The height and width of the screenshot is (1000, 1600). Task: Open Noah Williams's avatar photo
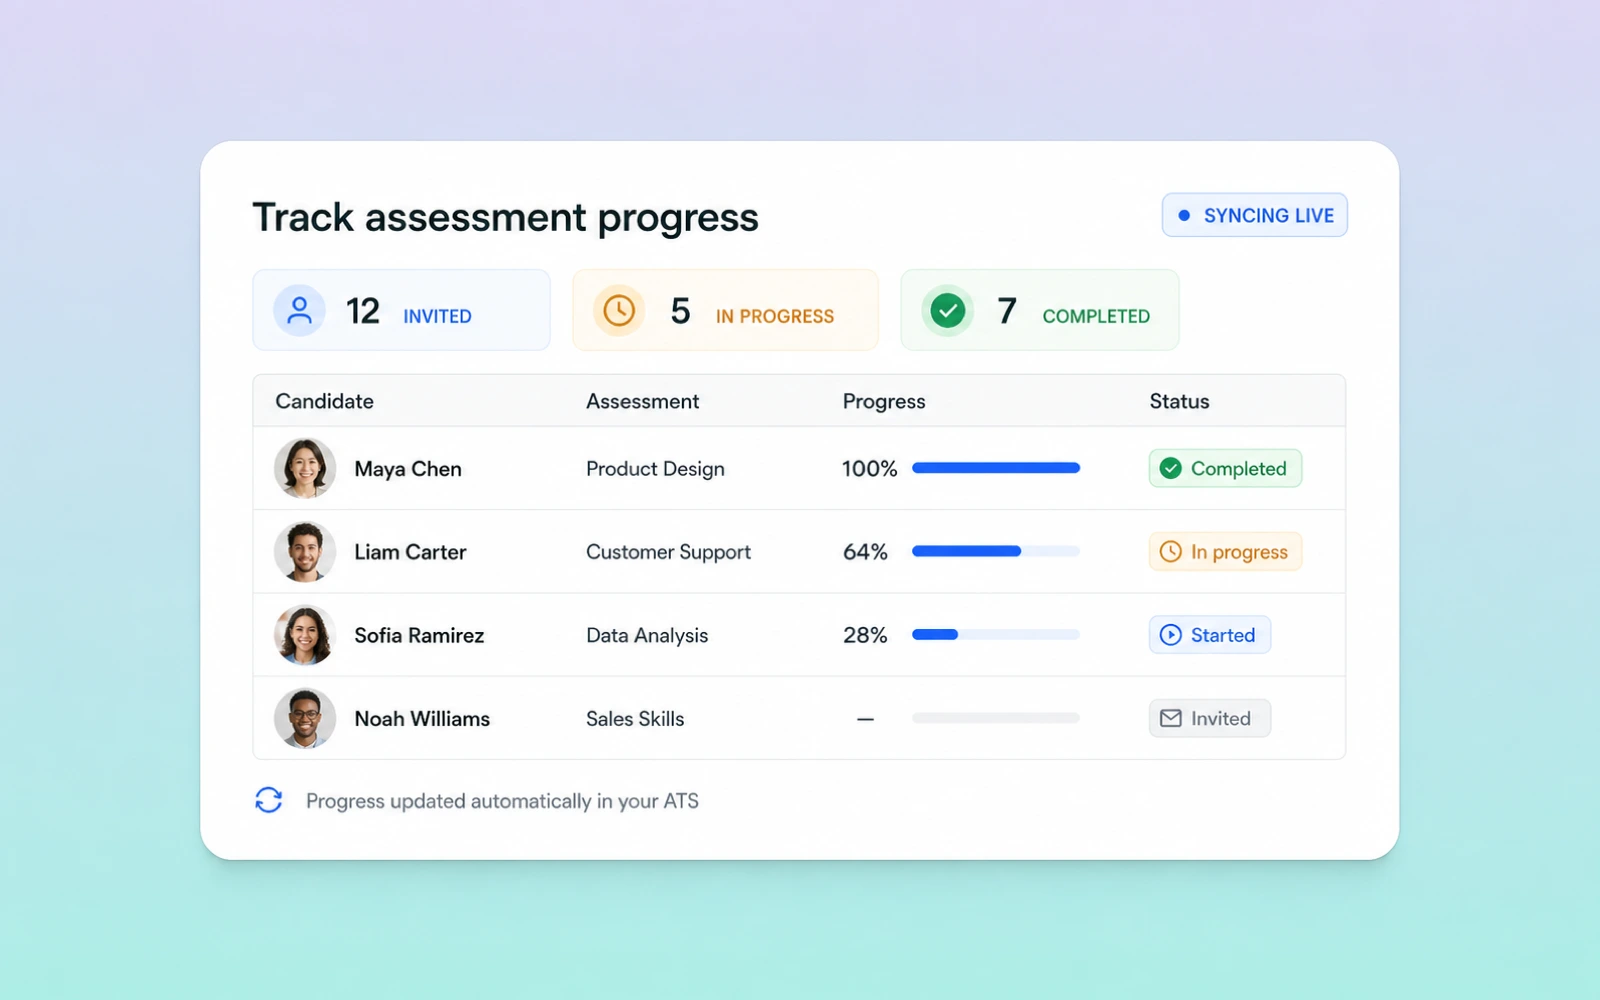(x=305, y=718)
